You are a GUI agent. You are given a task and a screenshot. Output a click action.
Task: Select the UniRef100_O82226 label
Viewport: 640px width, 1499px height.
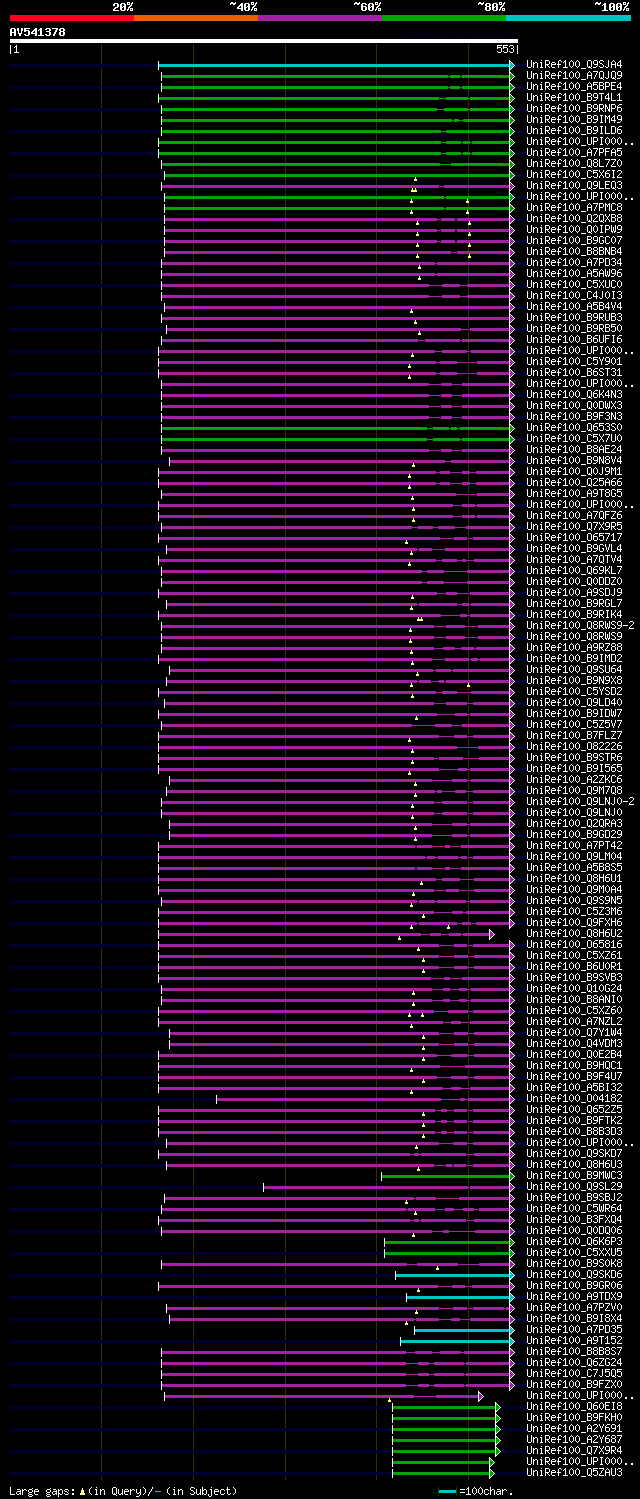[x=574, y=746]
